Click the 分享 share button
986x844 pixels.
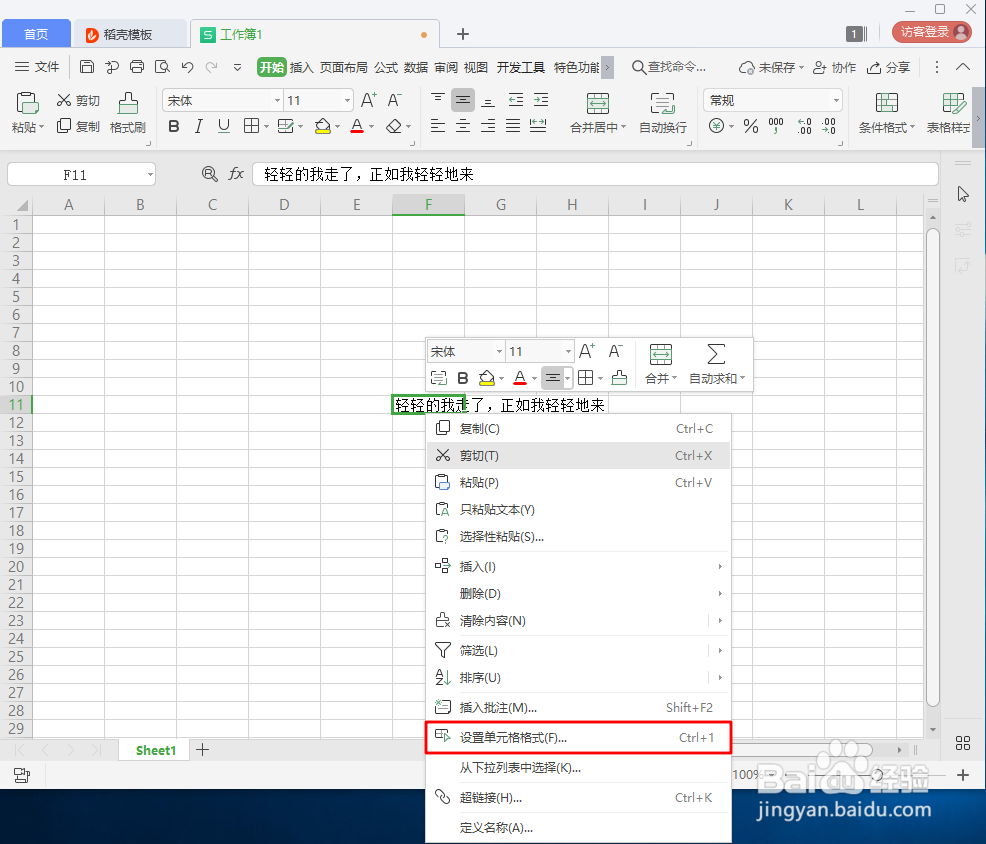(888, 67)
